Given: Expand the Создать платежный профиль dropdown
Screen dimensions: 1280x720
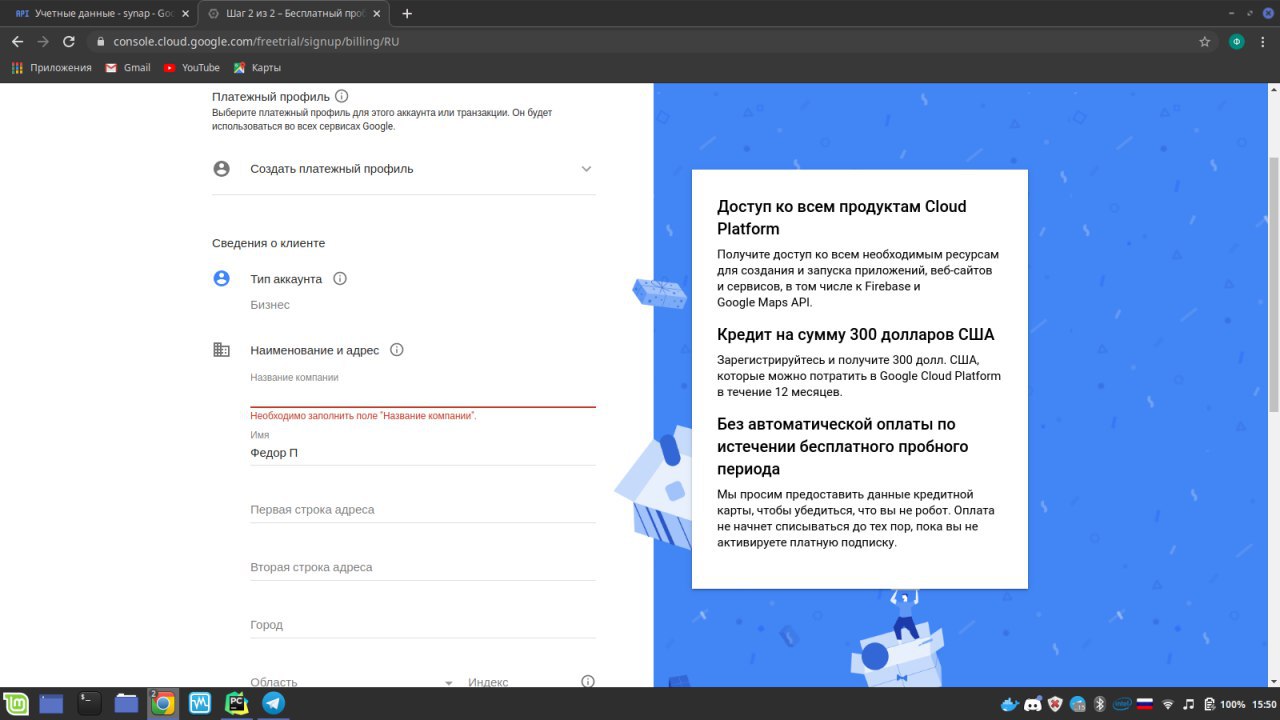Looking at the screenshot, I should (404, 169).
